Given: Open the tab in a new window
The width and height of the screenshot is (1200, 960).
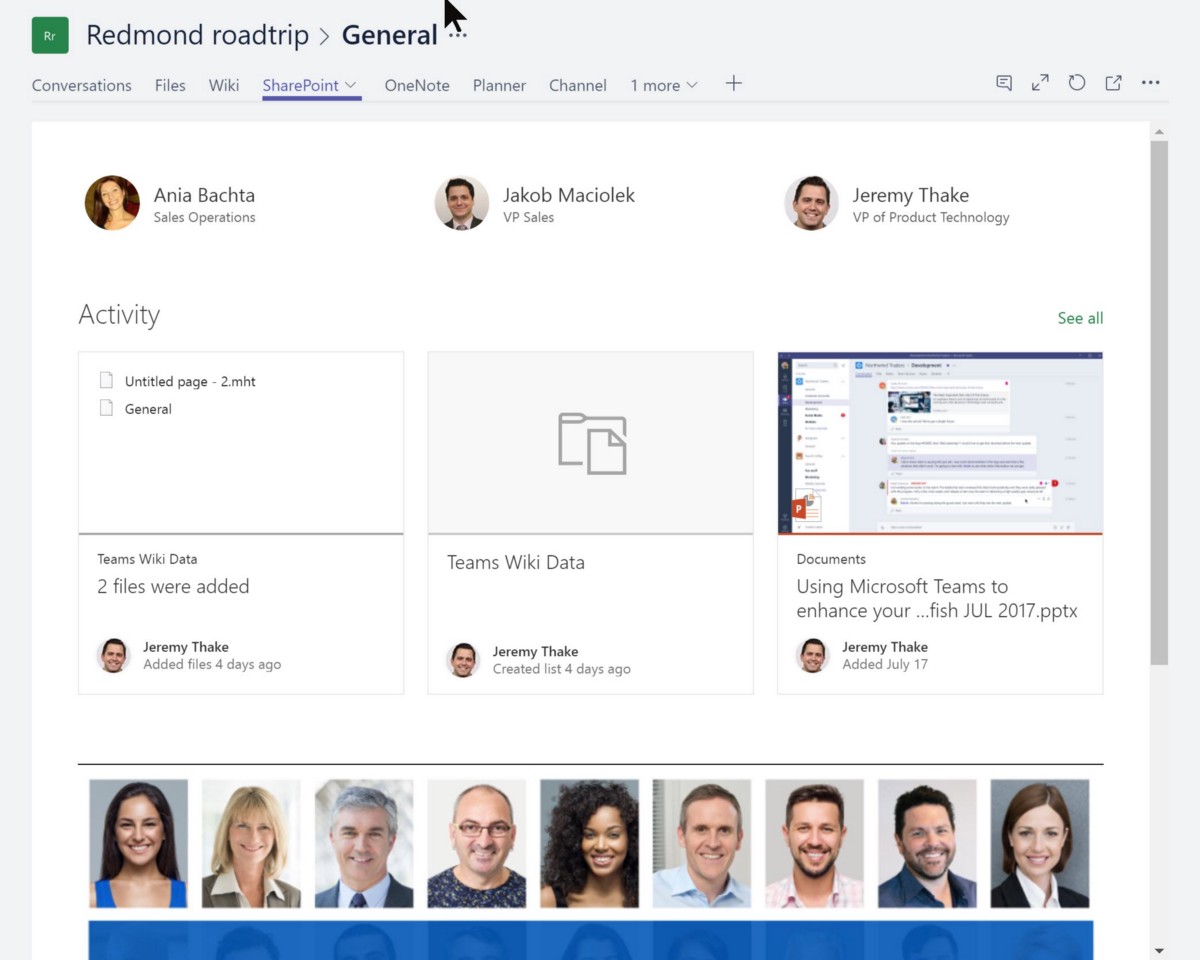Looking at the screenshot, I should click(1113, 83).
